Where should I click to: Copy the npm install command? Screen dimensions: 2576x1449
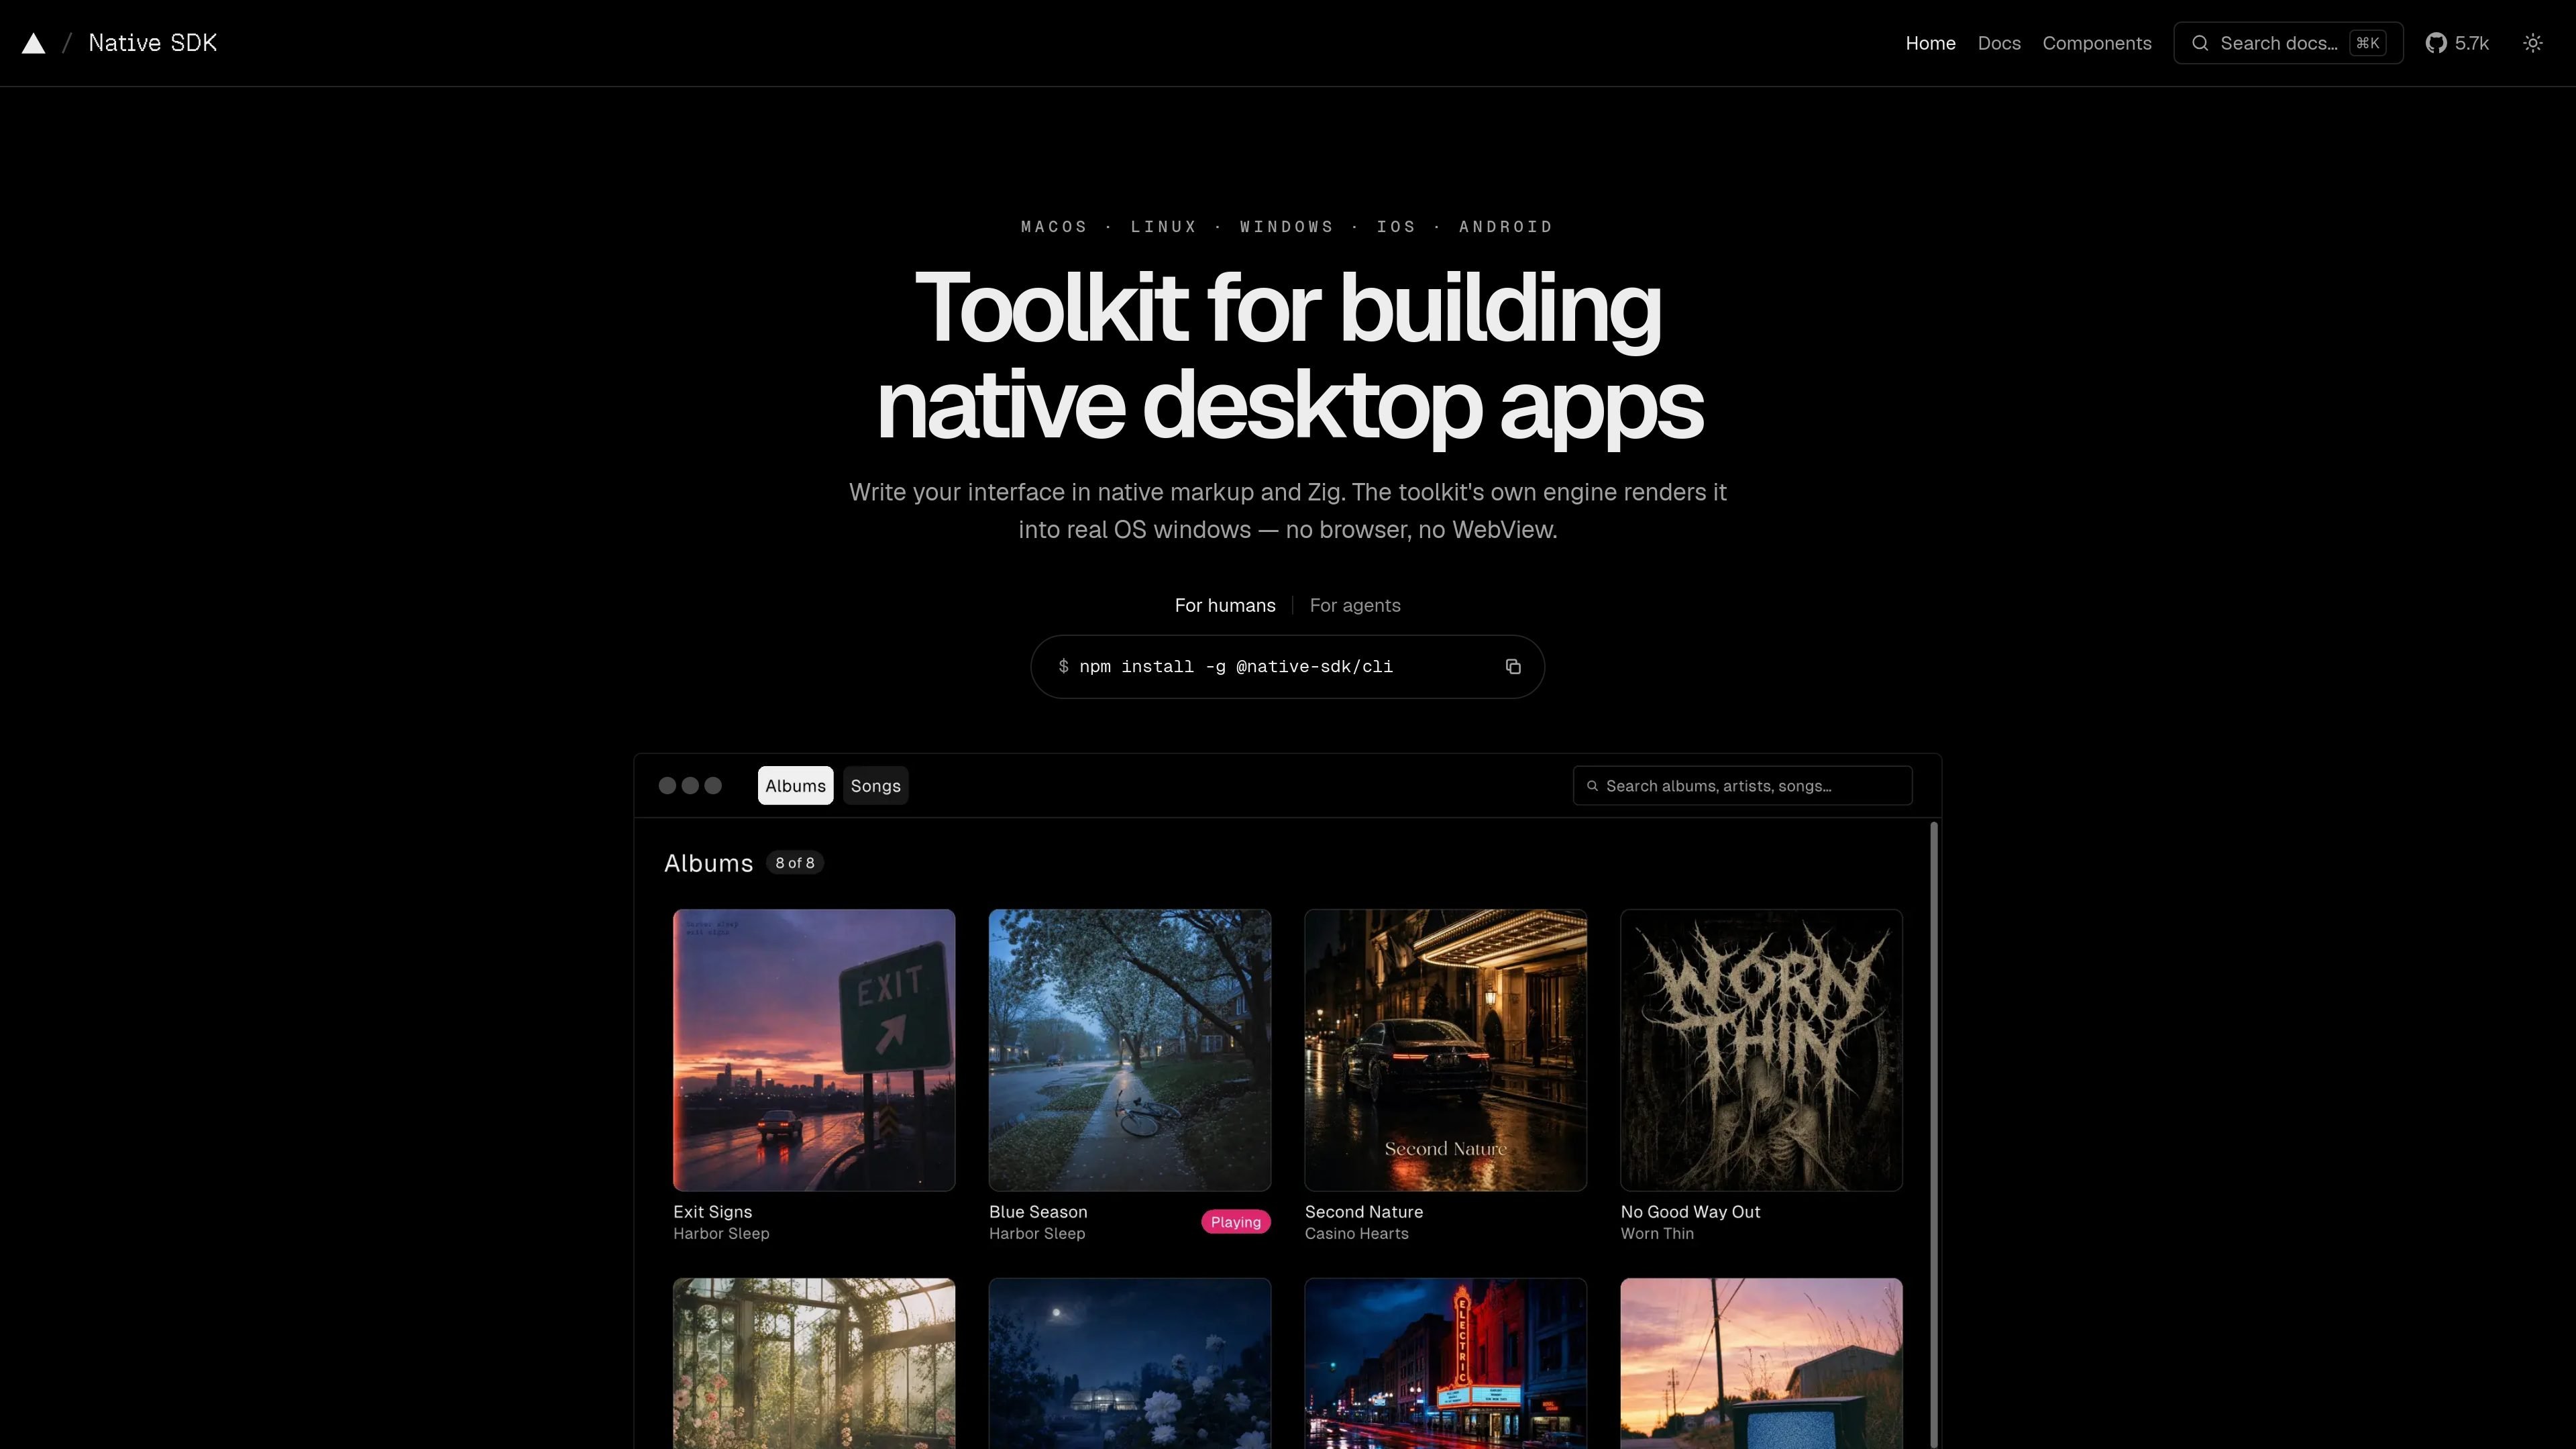tap(1513, 666)
